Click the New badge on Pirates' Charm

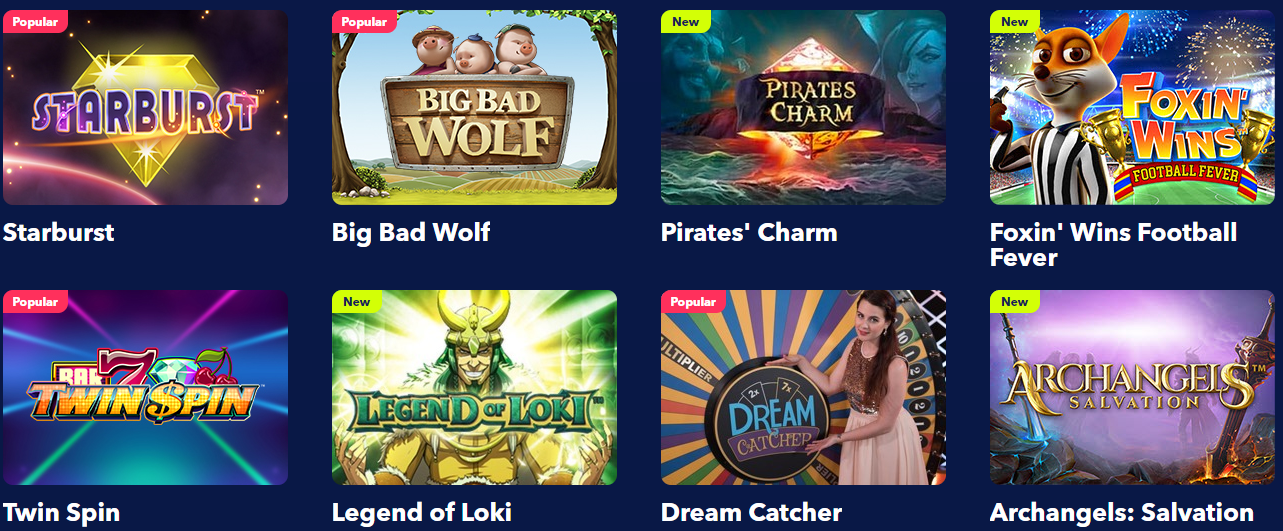click(x=686, y=22)
